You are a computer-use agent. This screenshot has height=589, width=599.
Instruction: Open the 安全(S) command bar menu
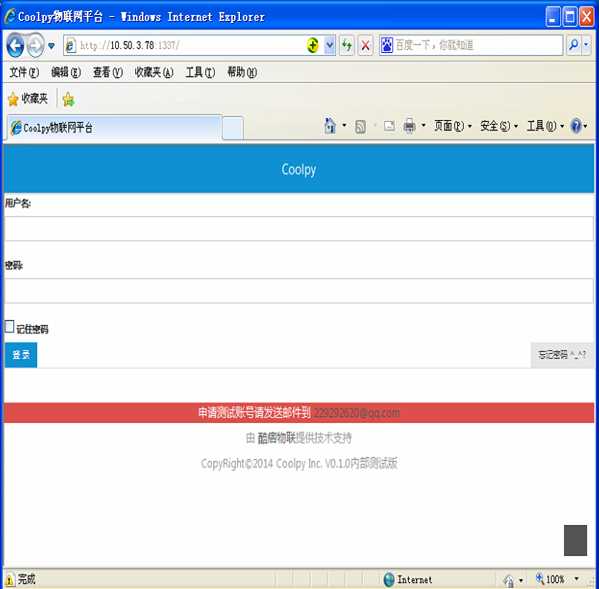coord(499,126)
